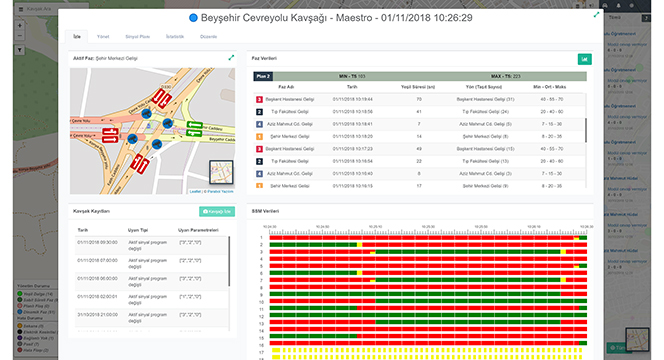Click the phase 4 badge at 10:18:41 row
The image size is (664, 360).
pos(260,124)
